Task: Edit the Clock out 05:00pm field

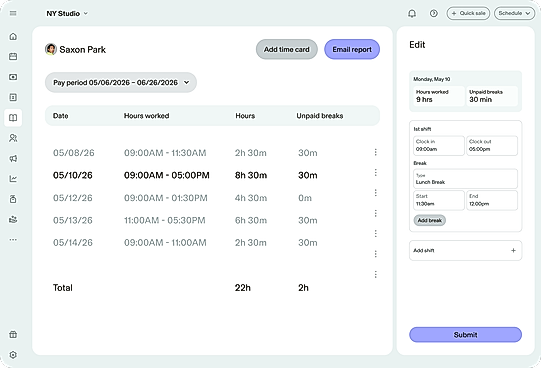Action: tap(492, 146)
